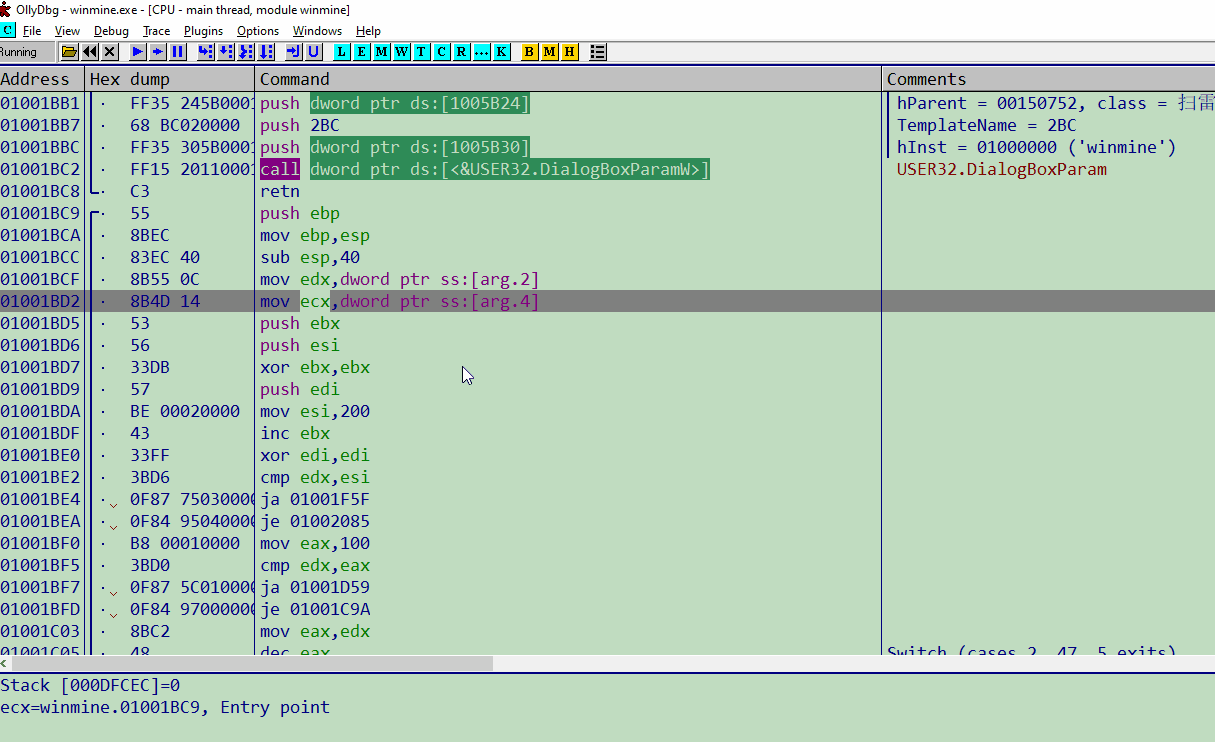Select address 01001BC9 row
This screenshot has height=742, width=1215.
(x=607, y=213)
